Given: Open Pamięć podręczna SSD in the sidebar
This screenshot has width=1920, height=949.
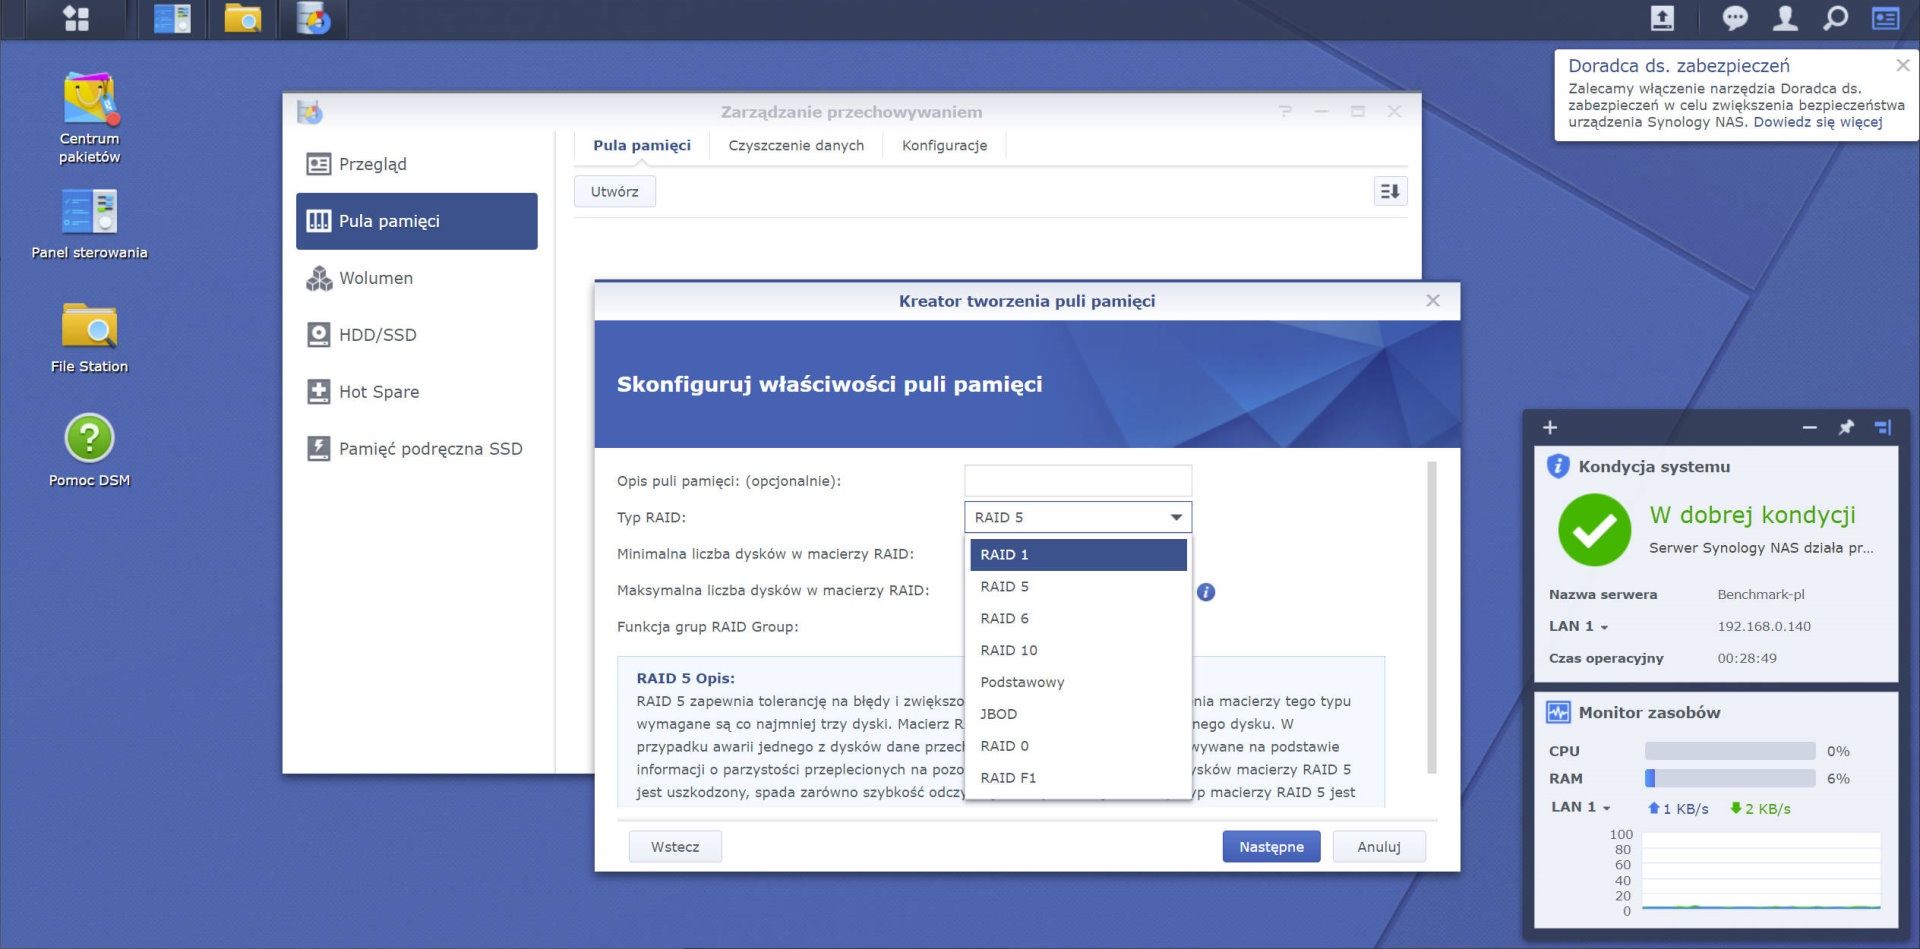Looking at the screenshot, I should coord(417,449).
